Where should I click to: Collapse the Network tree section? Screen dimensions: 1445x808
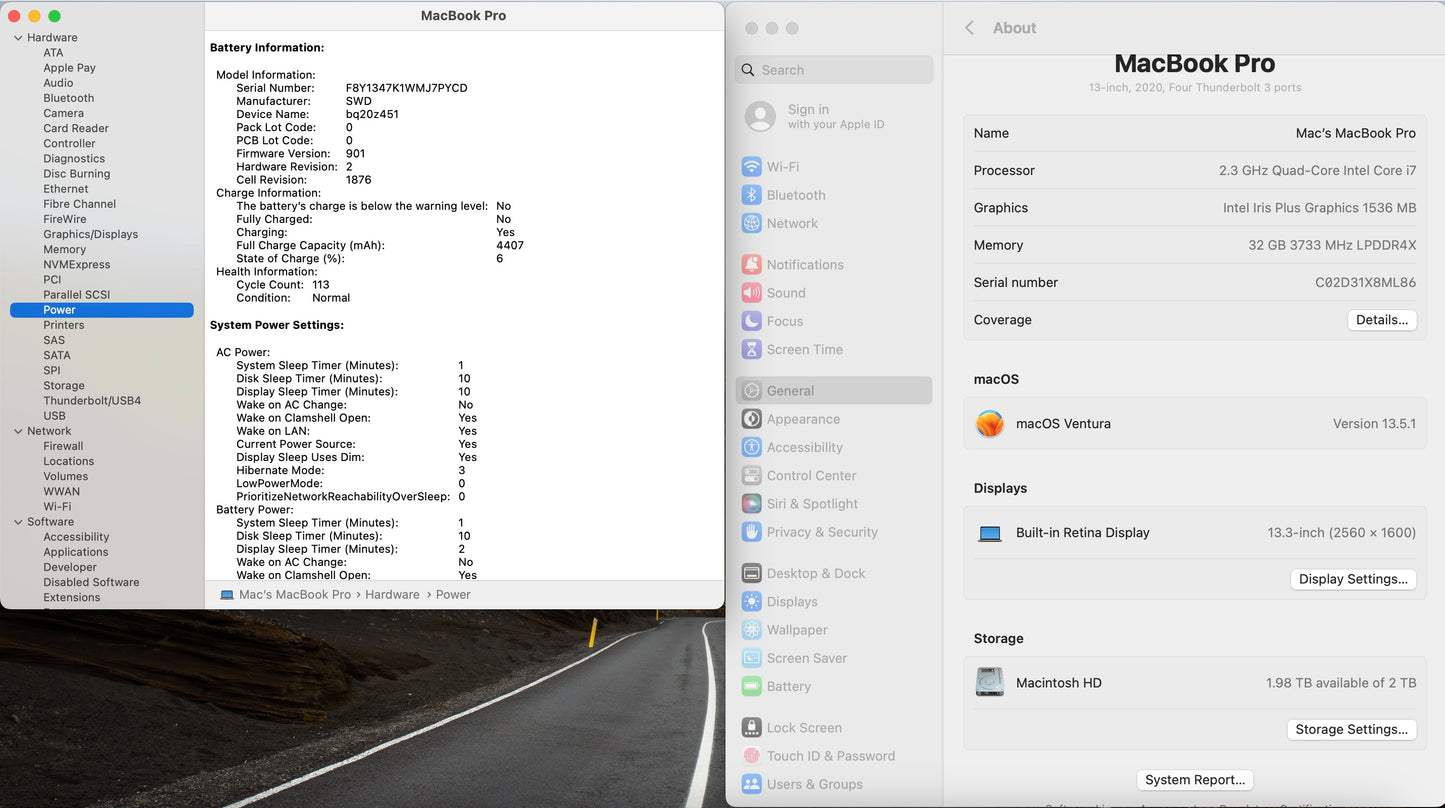coord(18,431)
